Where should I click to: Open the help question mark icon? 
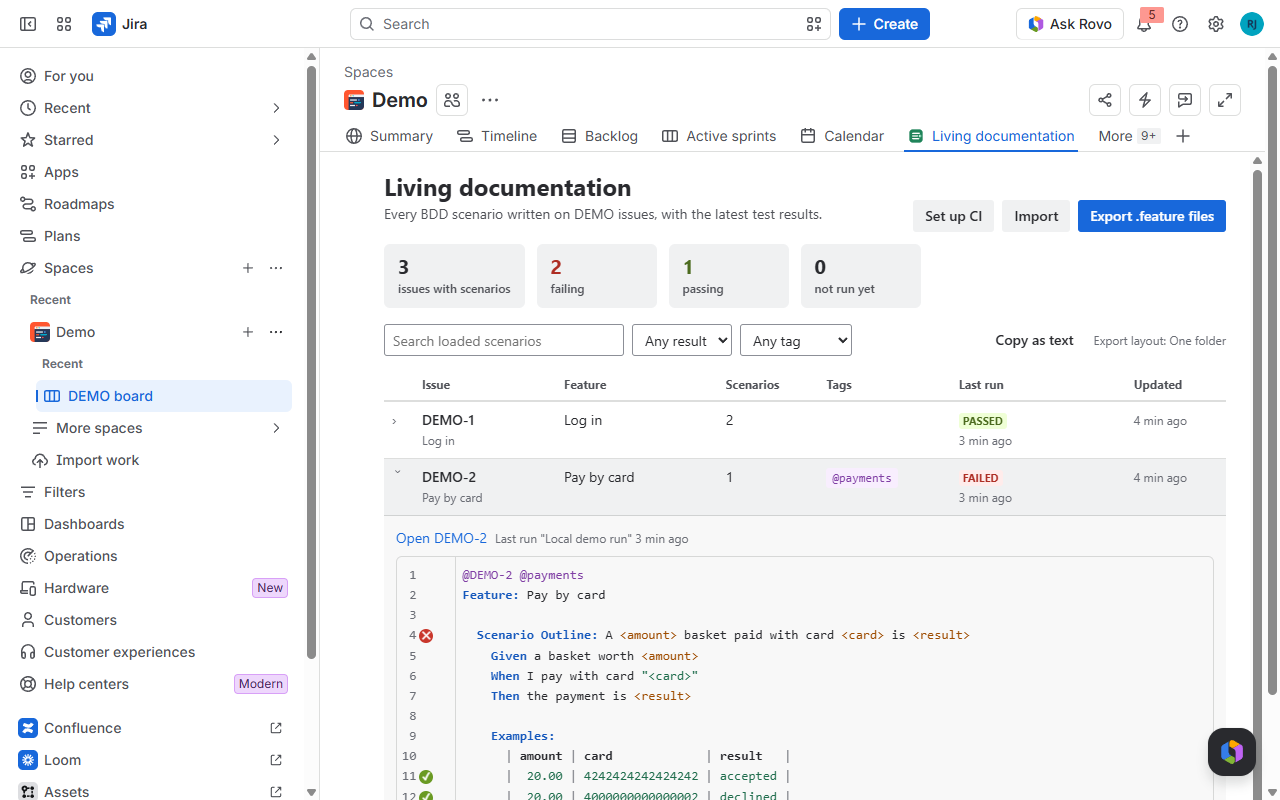pos(1180,24)
